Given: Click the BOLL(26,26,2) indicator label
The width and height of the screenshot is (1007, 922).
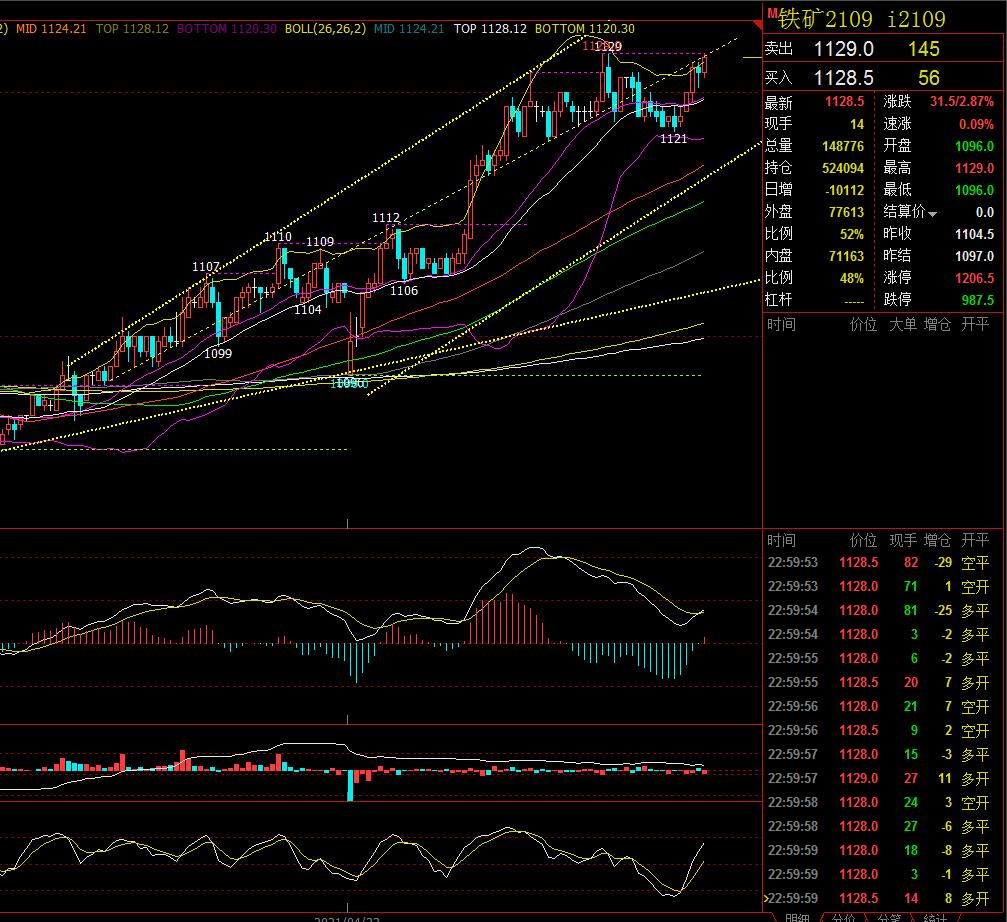Looking at the screenshot, I should coord(326,29).
